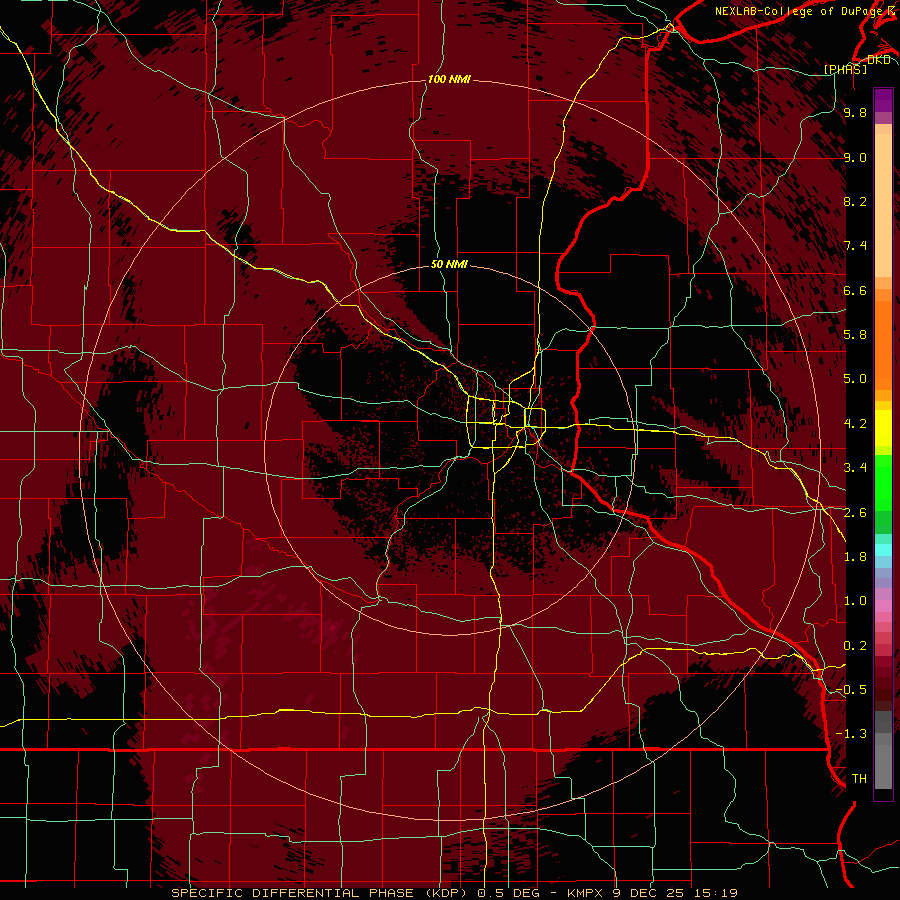
Task: Click the 3.4 legend value
Action: coord(855,468)
